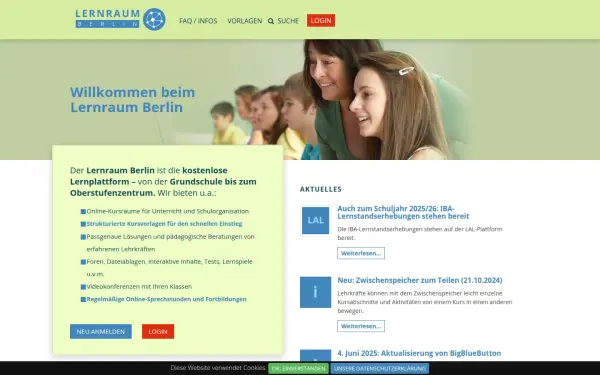
Task: Open link Regelmäßige Online-Sprechstunden und Fortbildungen
Action: (x=166, y=299)
